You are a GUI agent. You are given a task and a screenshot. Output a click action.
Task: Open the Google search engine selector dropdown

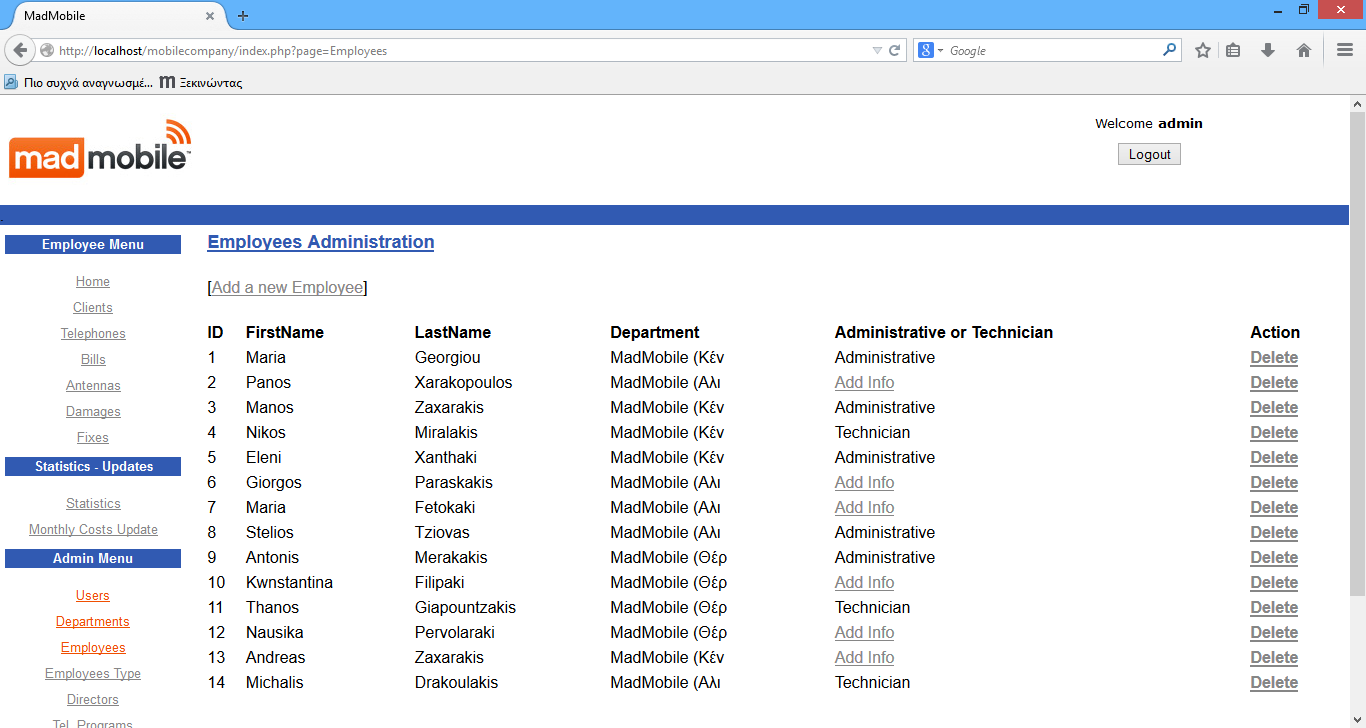tap(930, 50)
